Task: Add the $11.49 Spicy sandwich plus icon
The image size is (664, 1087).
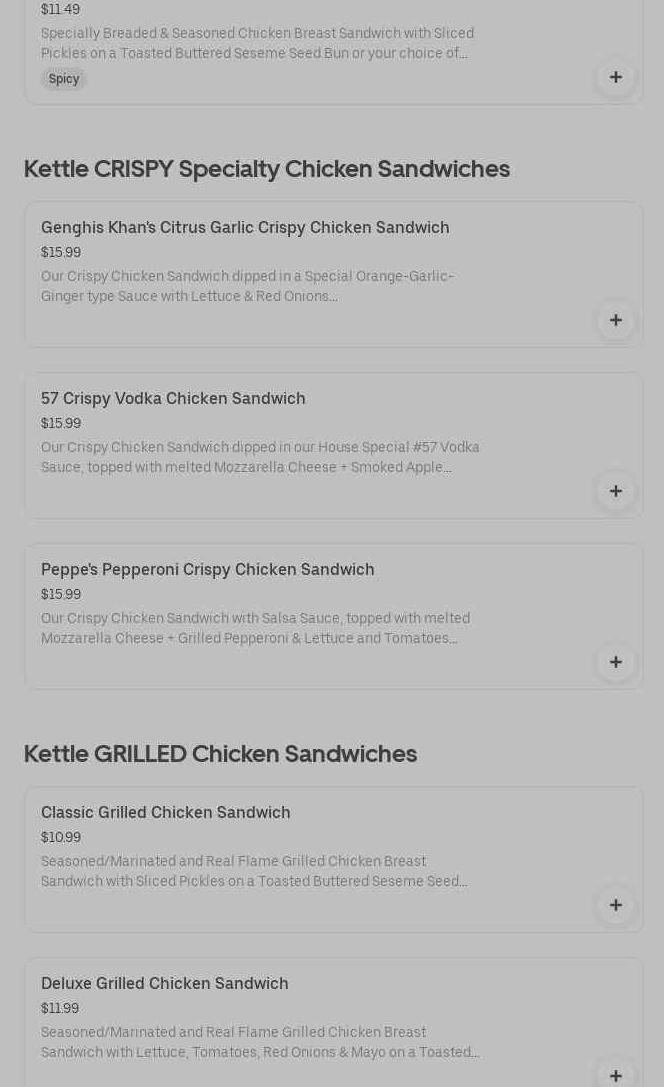Action: (615, 77)
